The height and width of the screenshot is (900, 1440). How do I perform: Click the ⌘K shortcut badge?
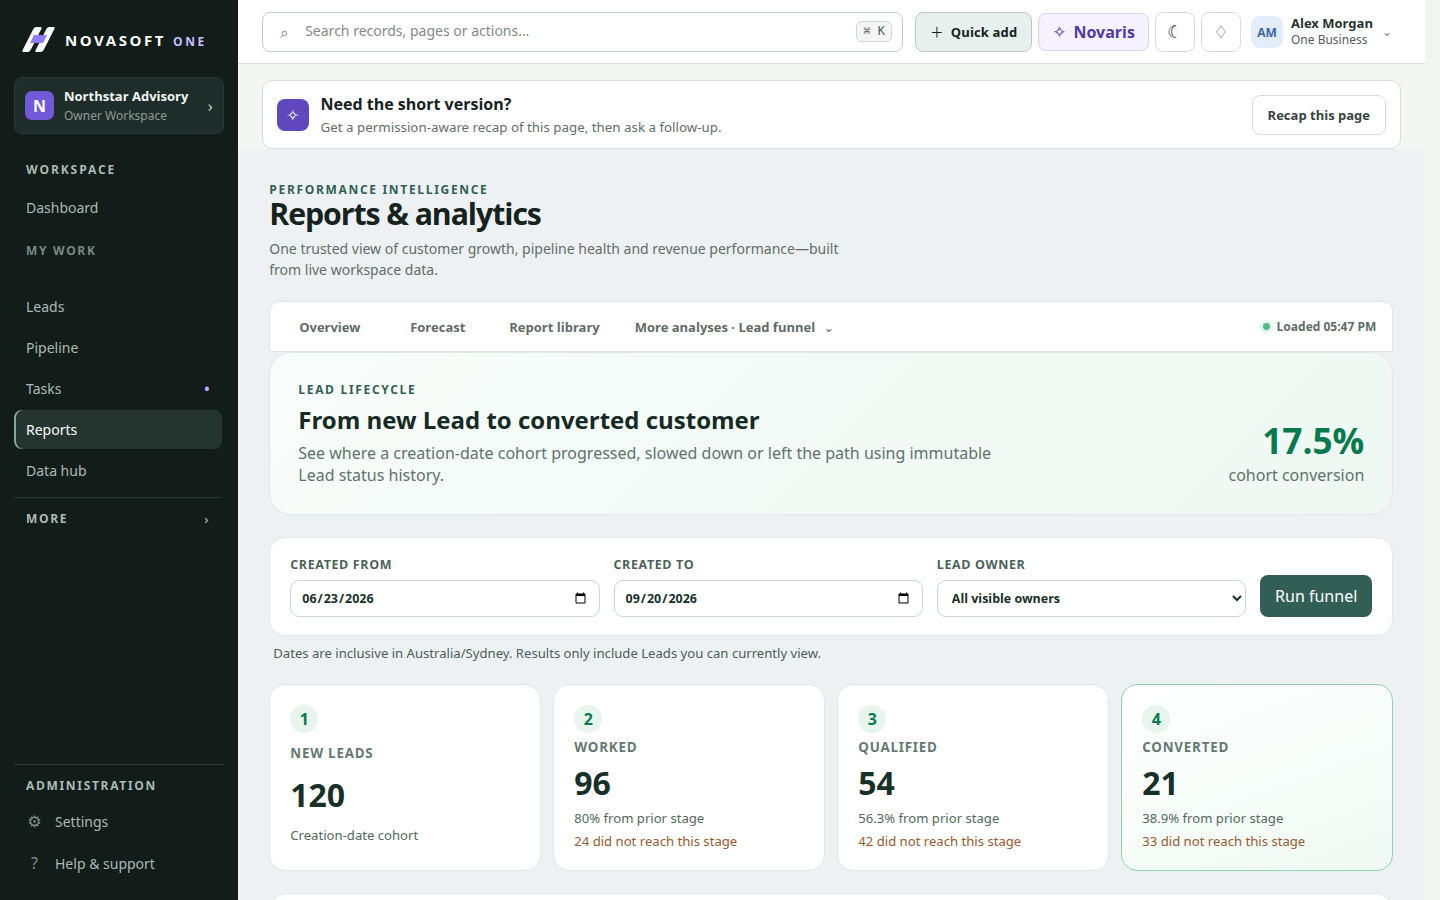pyautogui.click(x=874, y=32)
